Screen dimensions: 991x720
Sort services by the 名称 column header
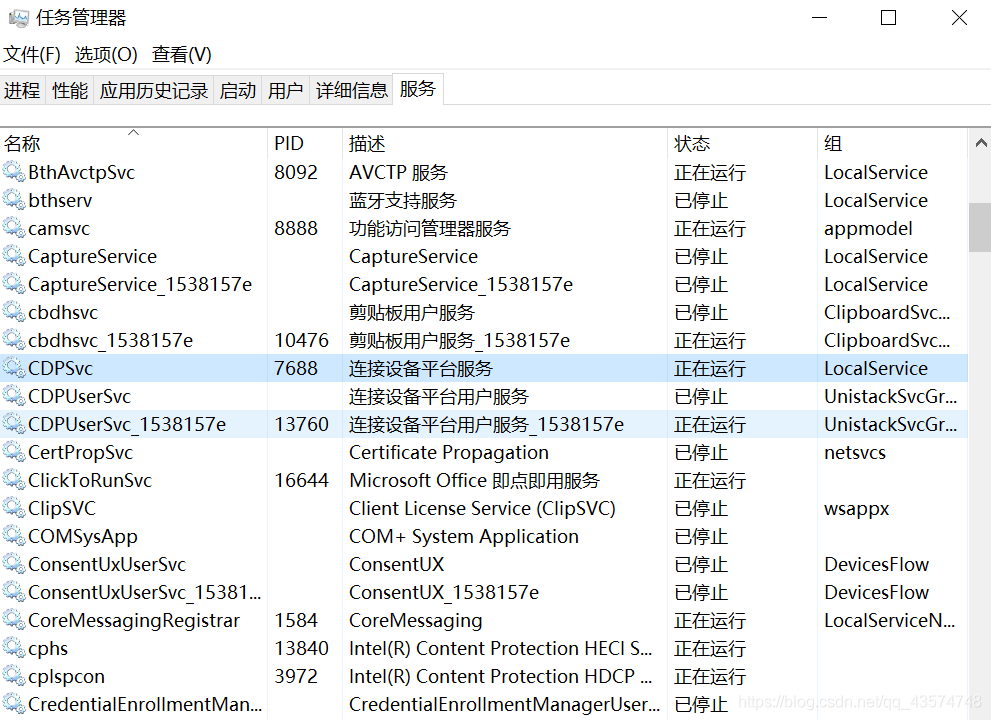click(133, 143)
